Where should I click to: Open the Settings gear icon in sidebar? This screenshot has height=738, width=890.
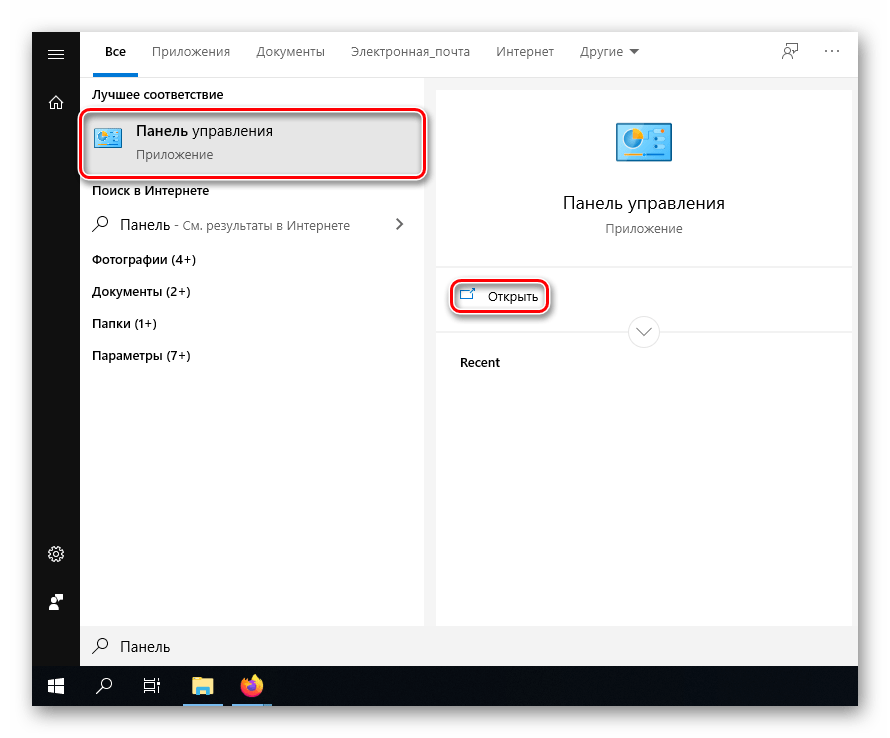(x=56, y=554)
